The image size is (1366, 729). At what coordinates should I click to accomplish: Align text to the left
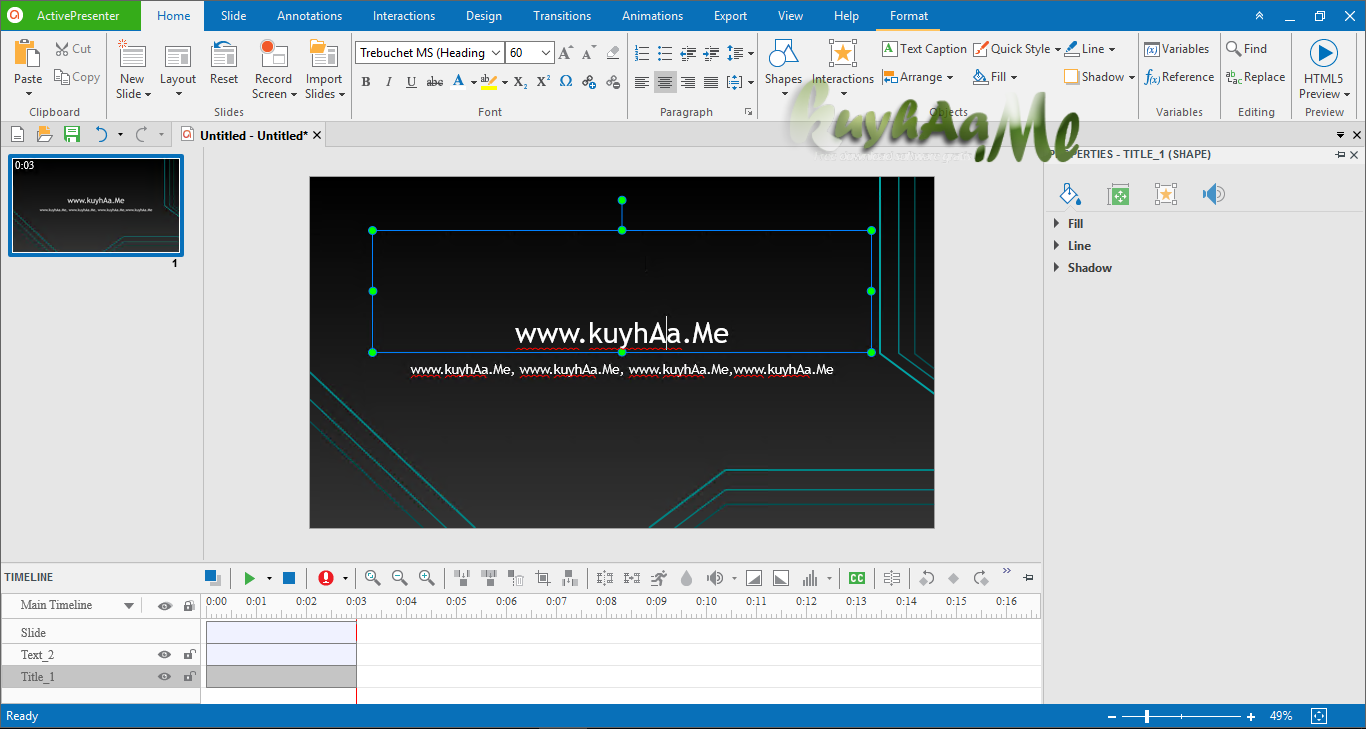[642, 82]
